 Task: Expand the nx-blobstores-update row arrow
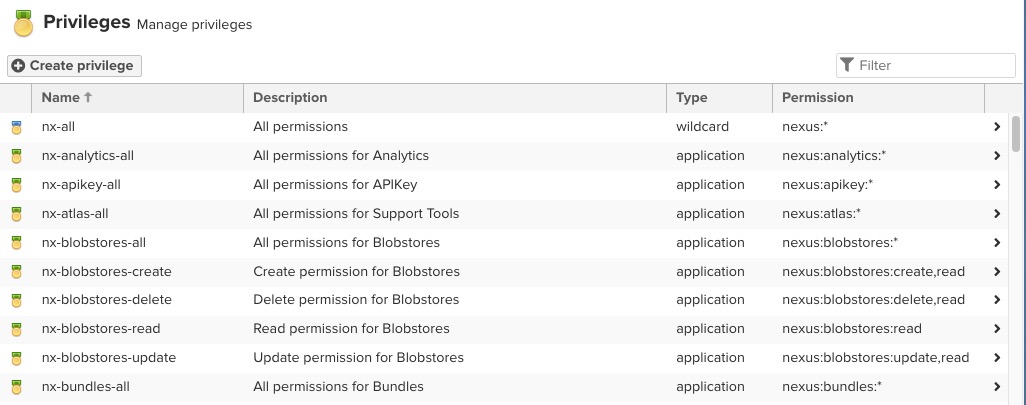pyautogui.click(x=997, y=358)
